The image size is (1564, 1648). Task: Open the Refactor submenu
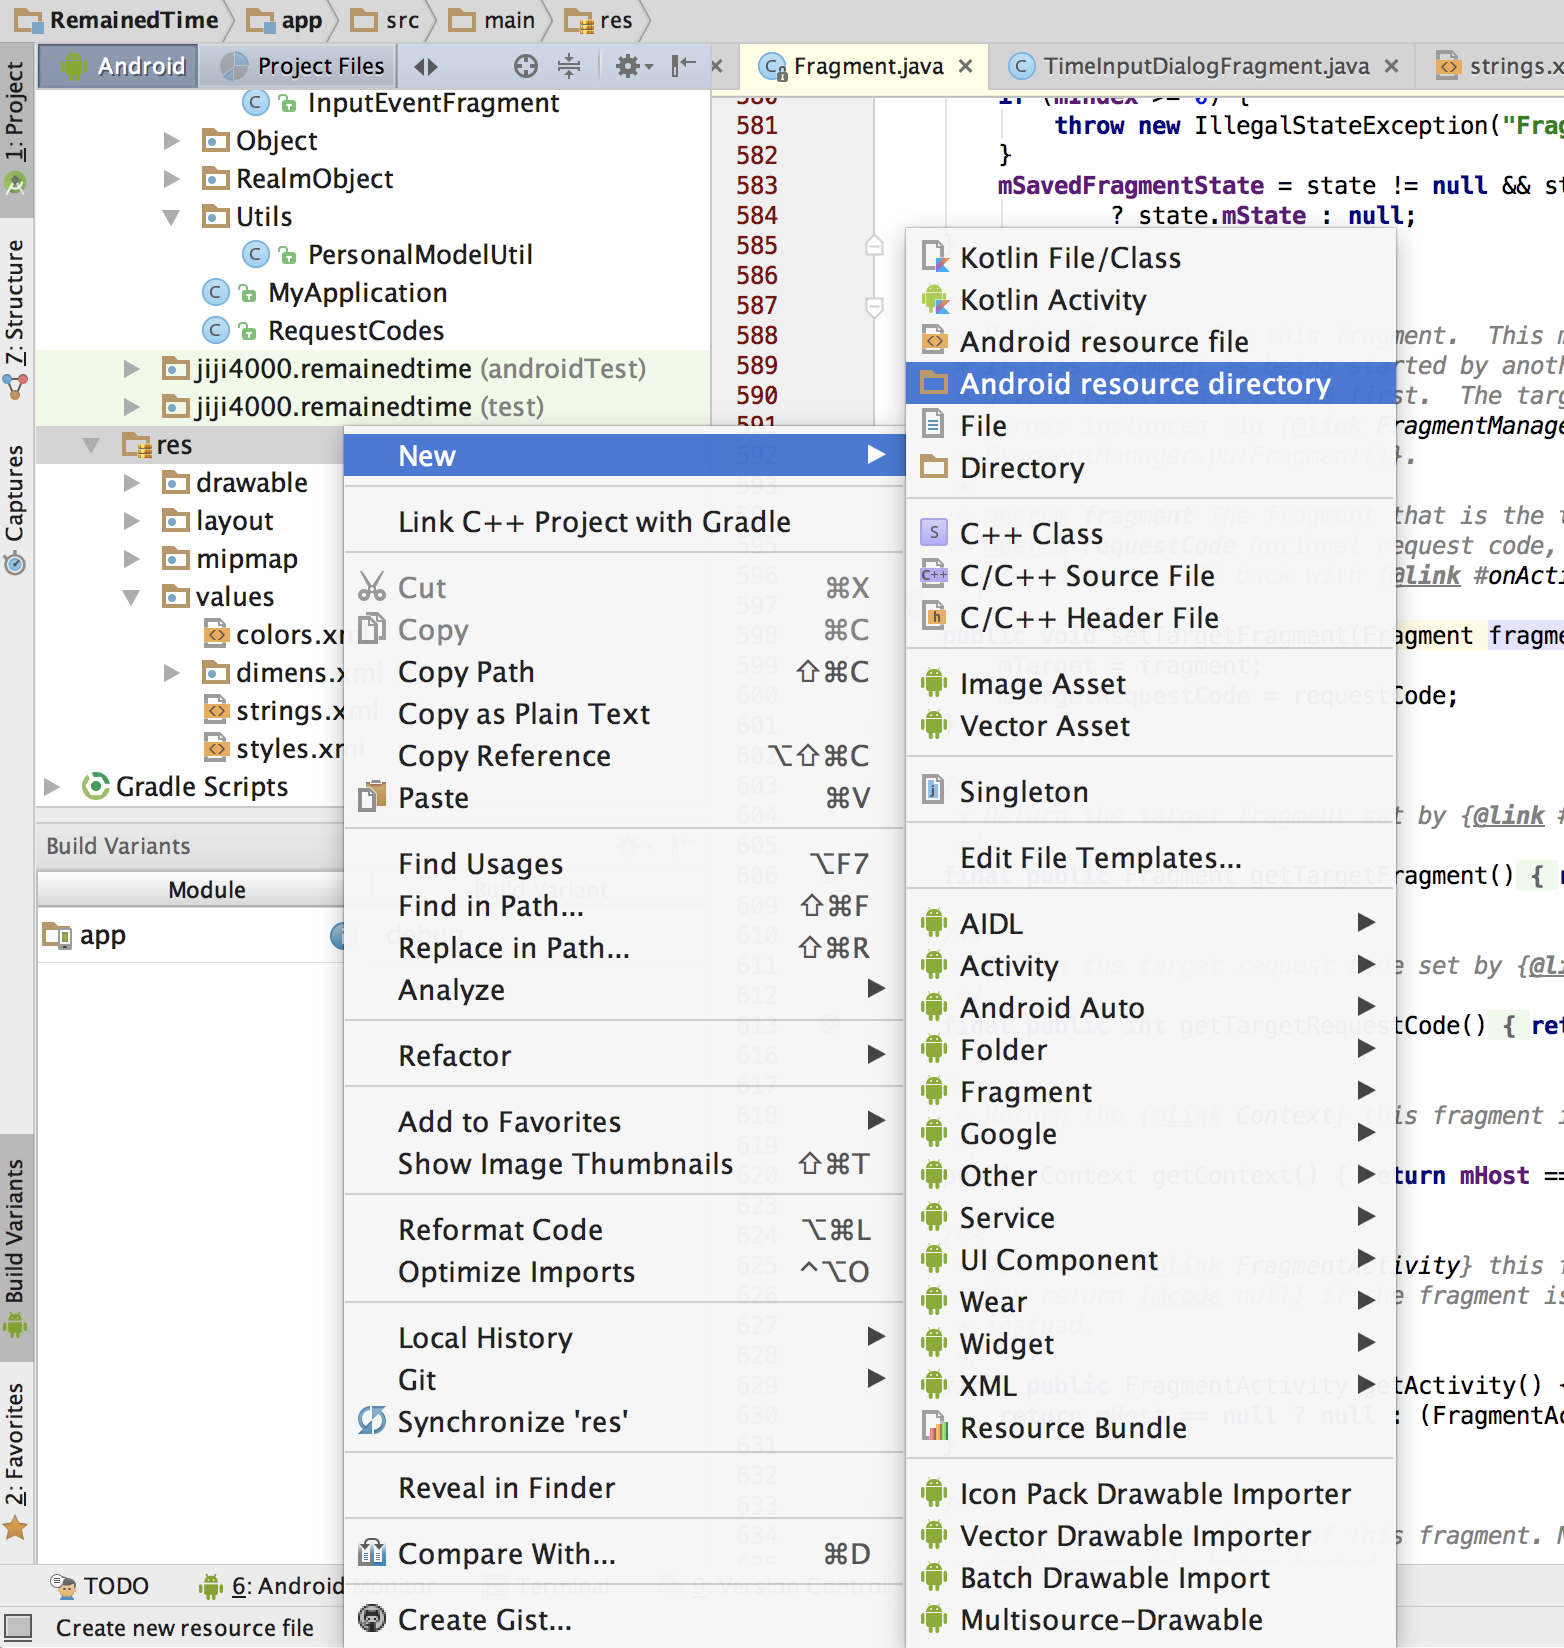point(624,1056)
